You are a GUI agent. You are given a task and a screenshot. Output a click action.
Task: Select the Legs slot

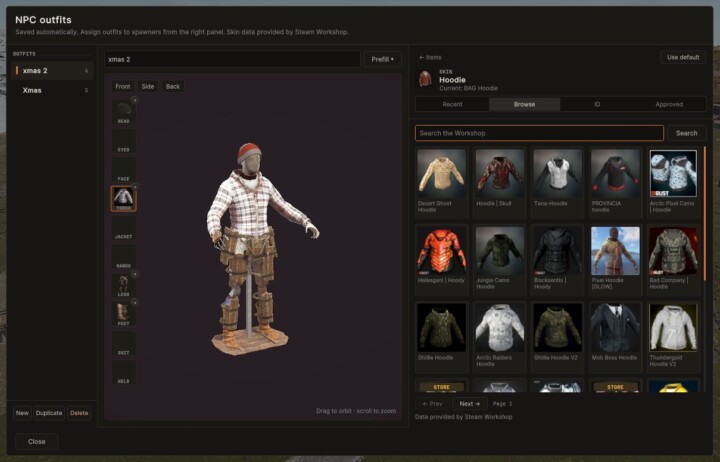click(x=124, y=286)
